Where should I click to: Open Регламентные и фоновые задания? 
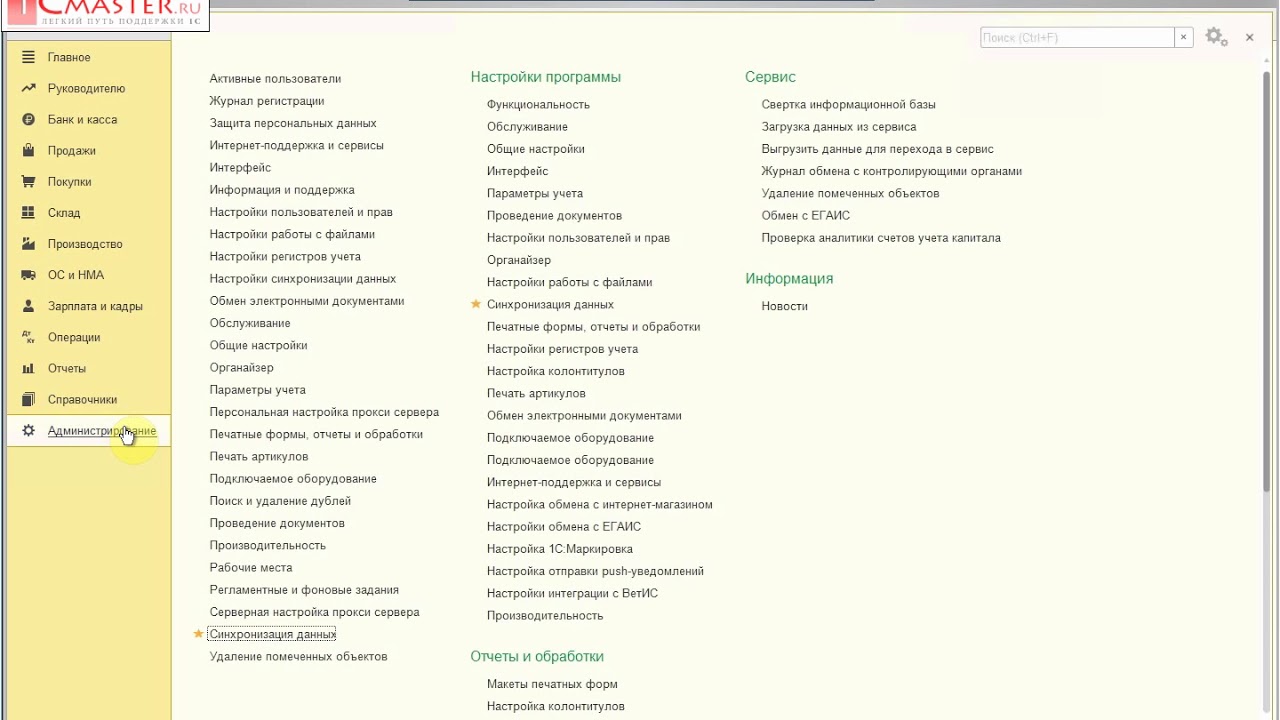[x=304, y=590]
